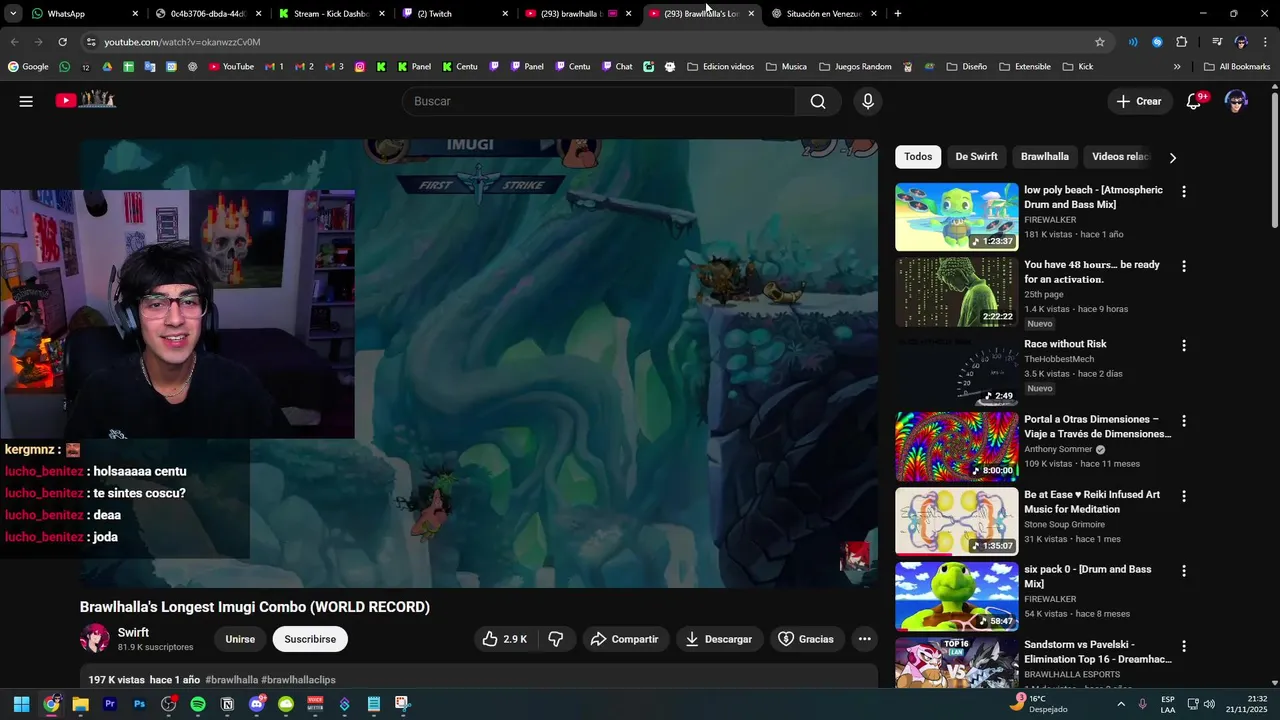Open more actions ellipsis below video

864,639
